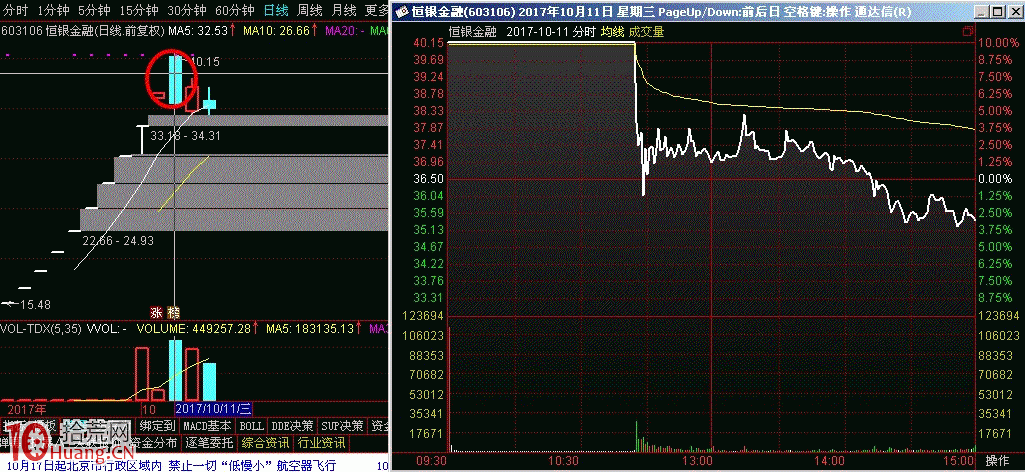Click the 榜 marker icon under chart

(x=173, y=312)
